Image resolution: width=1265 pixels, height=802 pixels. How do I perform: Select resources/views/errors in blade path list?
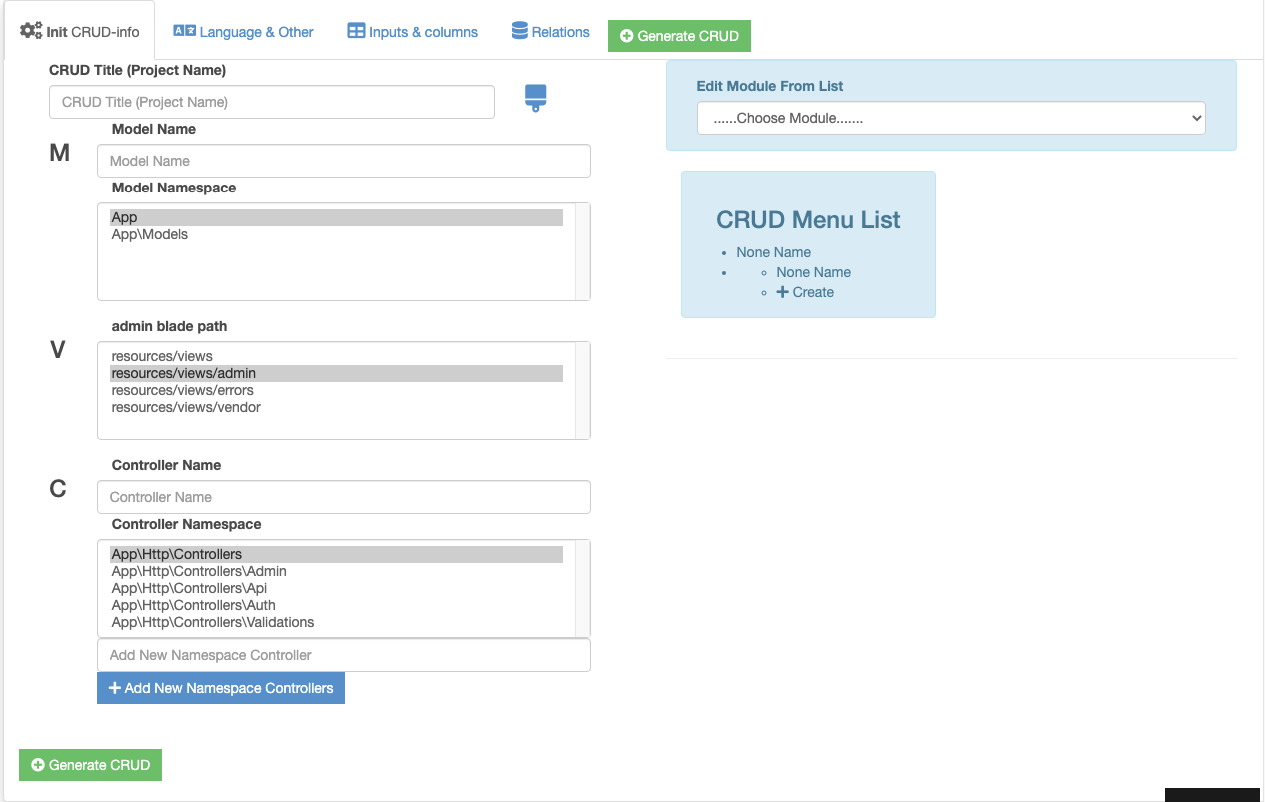click(x=183, y=390)
